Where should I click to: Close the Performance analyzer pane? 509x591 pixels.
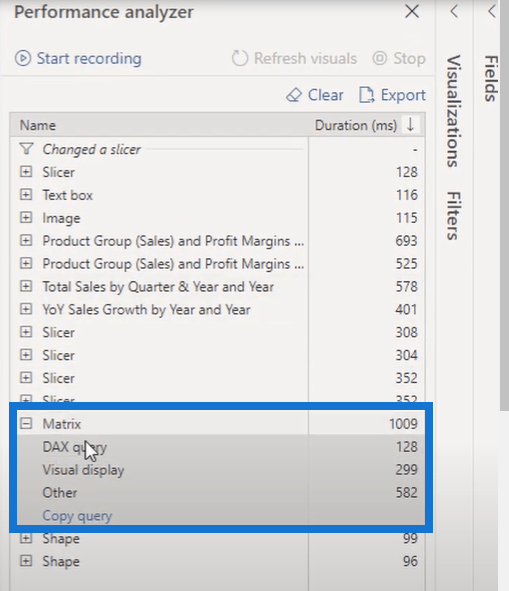412,11
